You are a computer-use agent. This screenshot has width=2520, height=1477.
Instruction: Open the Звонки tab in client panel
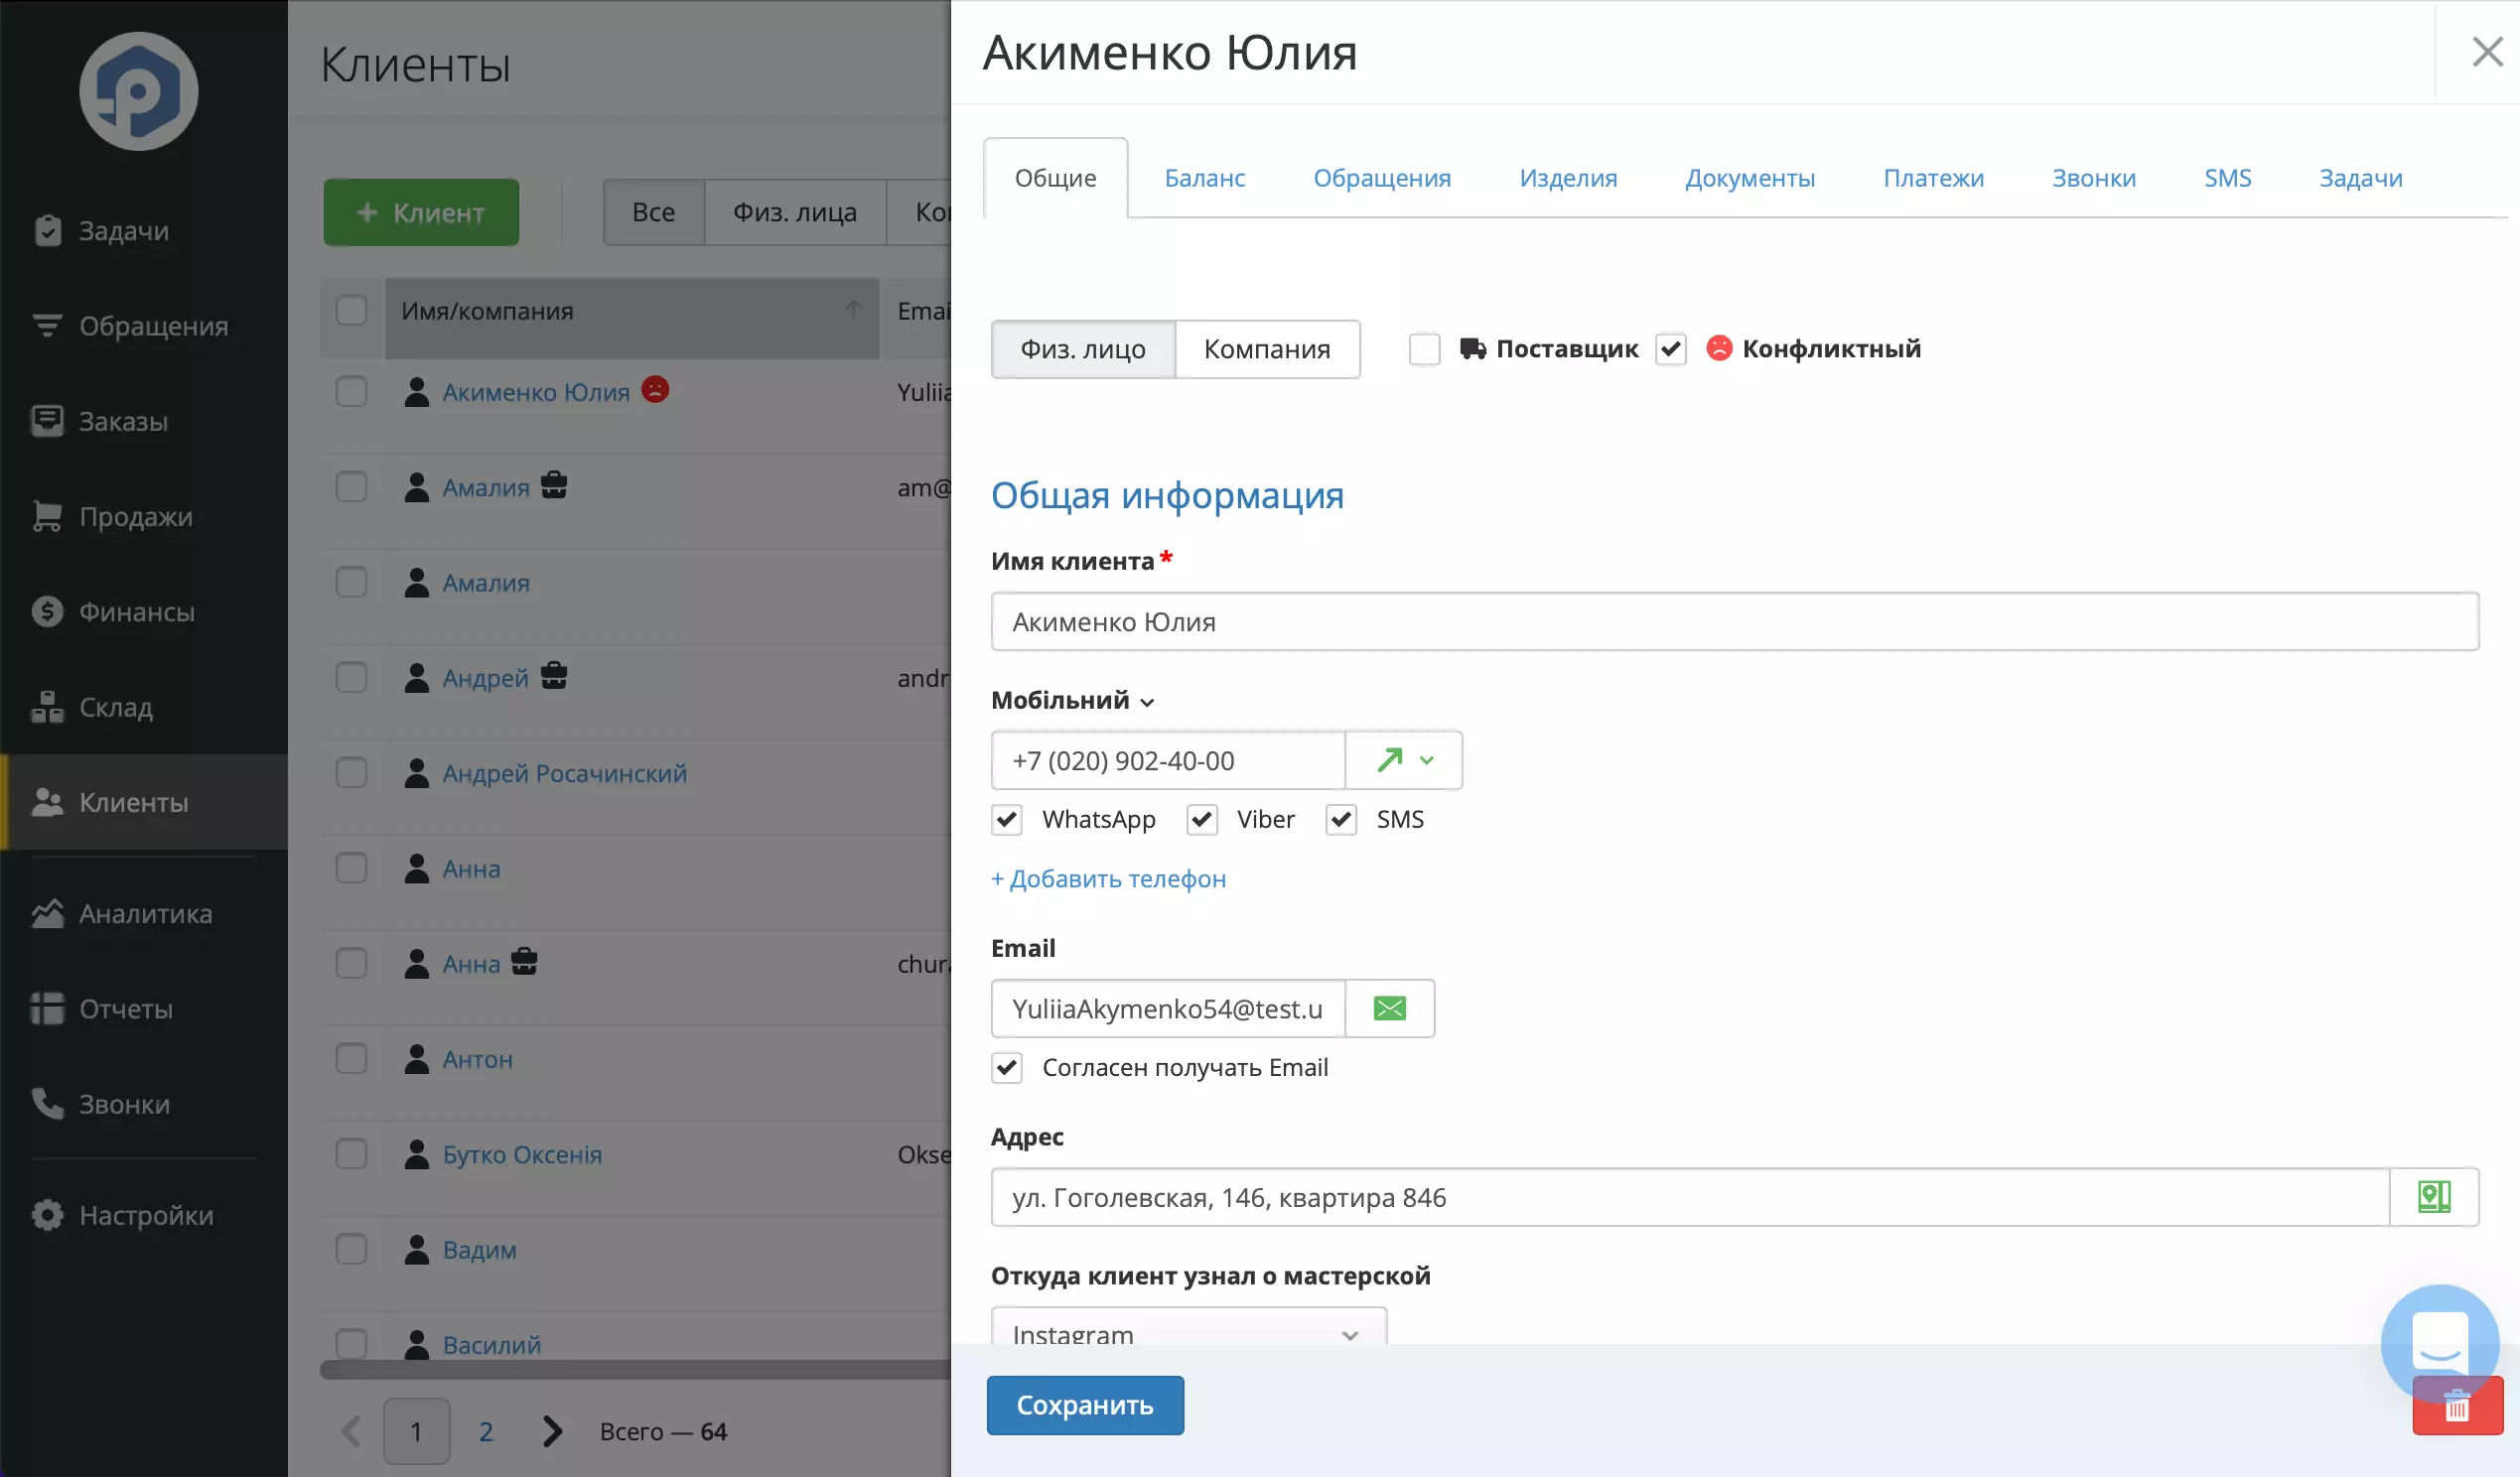pos(2094,178)
